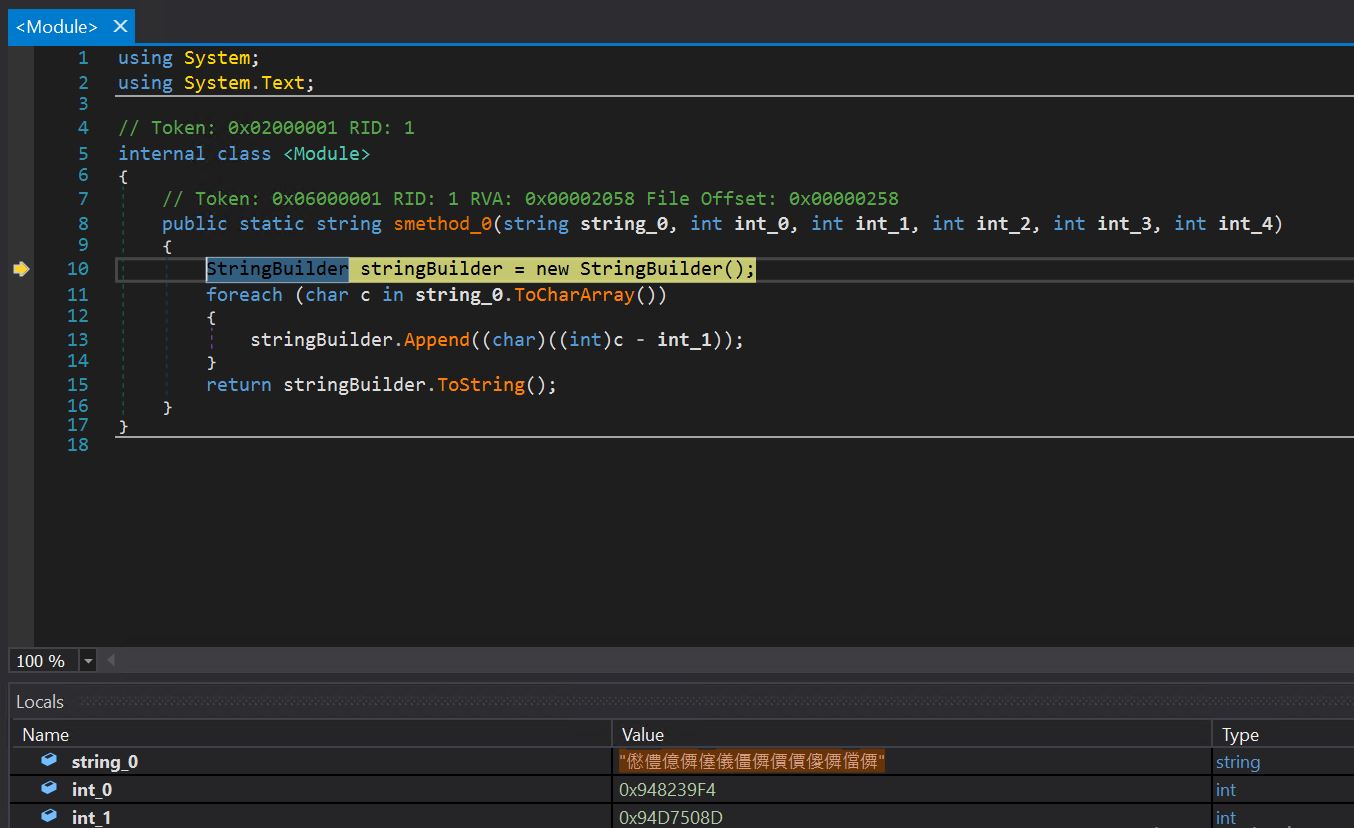
Task: Click the ToString call on line 15
Action: (x=480, y=385)
